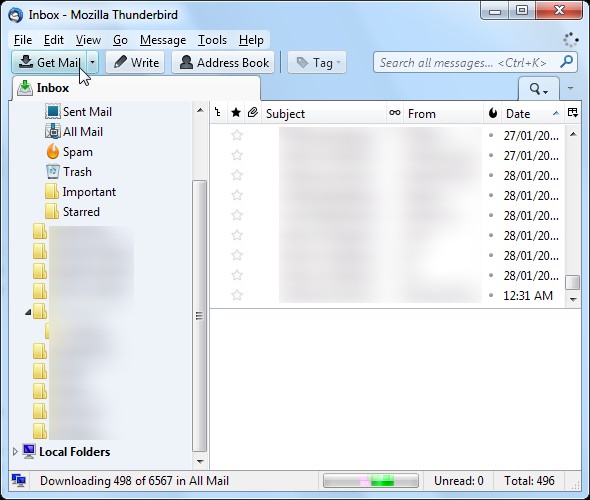590x500 pixels.
Task: Click the activity throbber spinner icon
Action: tap(570, 40)
